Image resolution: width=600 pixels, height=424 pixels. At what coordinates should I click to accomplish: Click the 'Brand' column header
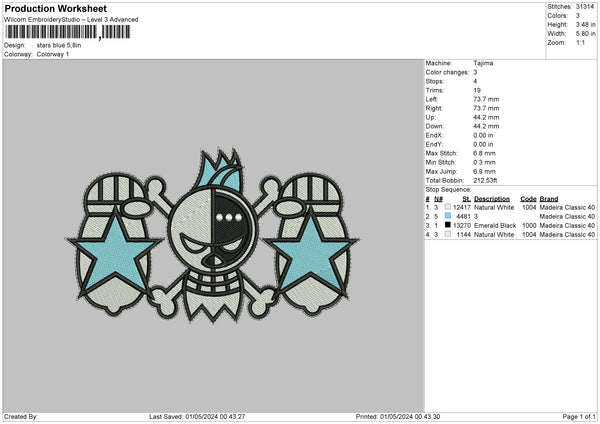click(549, 199)
